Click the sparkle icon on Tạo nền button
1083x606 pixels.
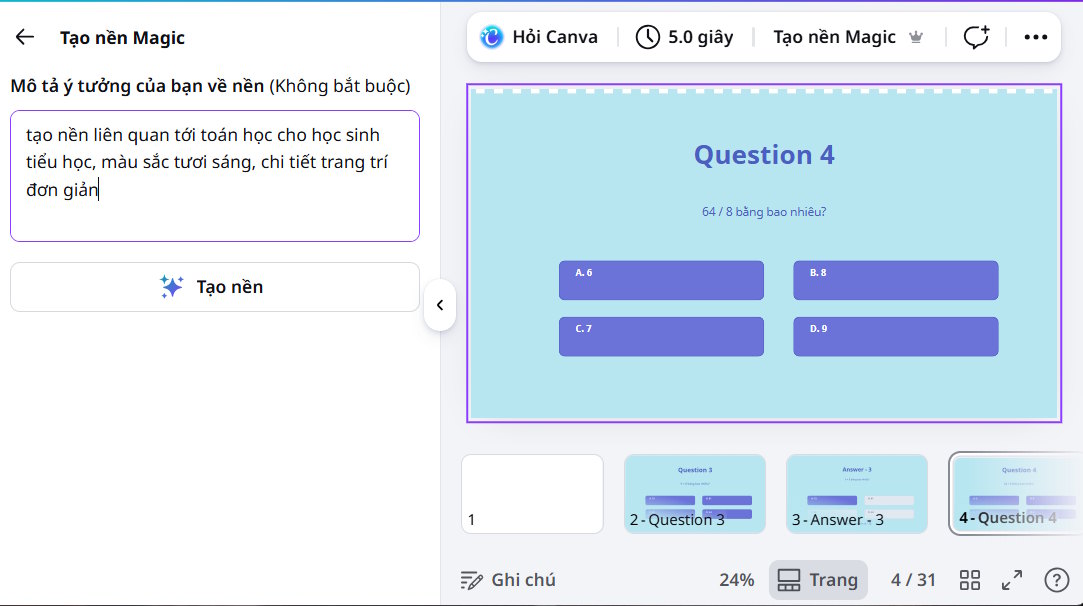171,287
